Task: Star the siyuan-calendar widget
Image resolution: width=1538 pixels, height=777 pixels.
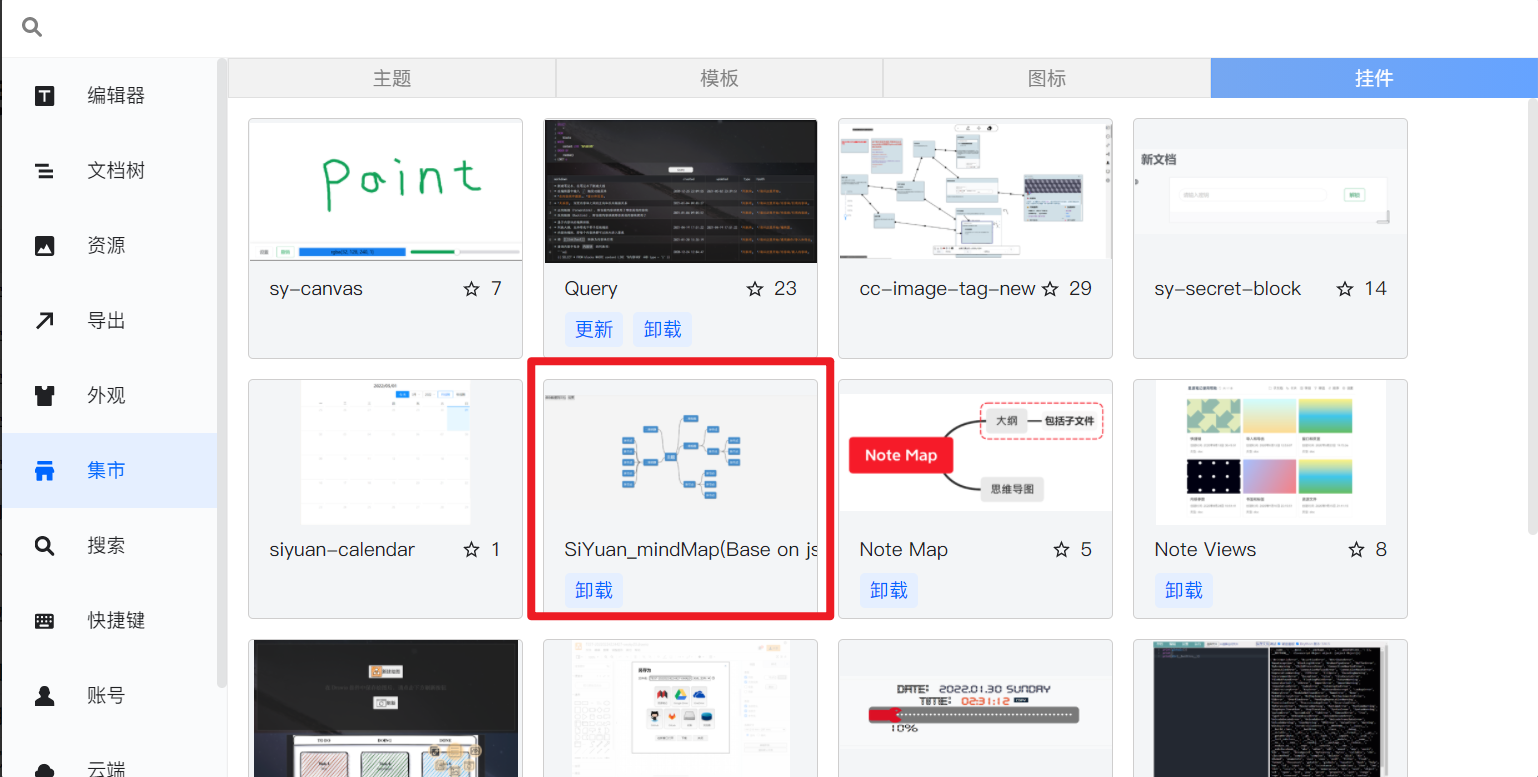Action: click(472, 550)
